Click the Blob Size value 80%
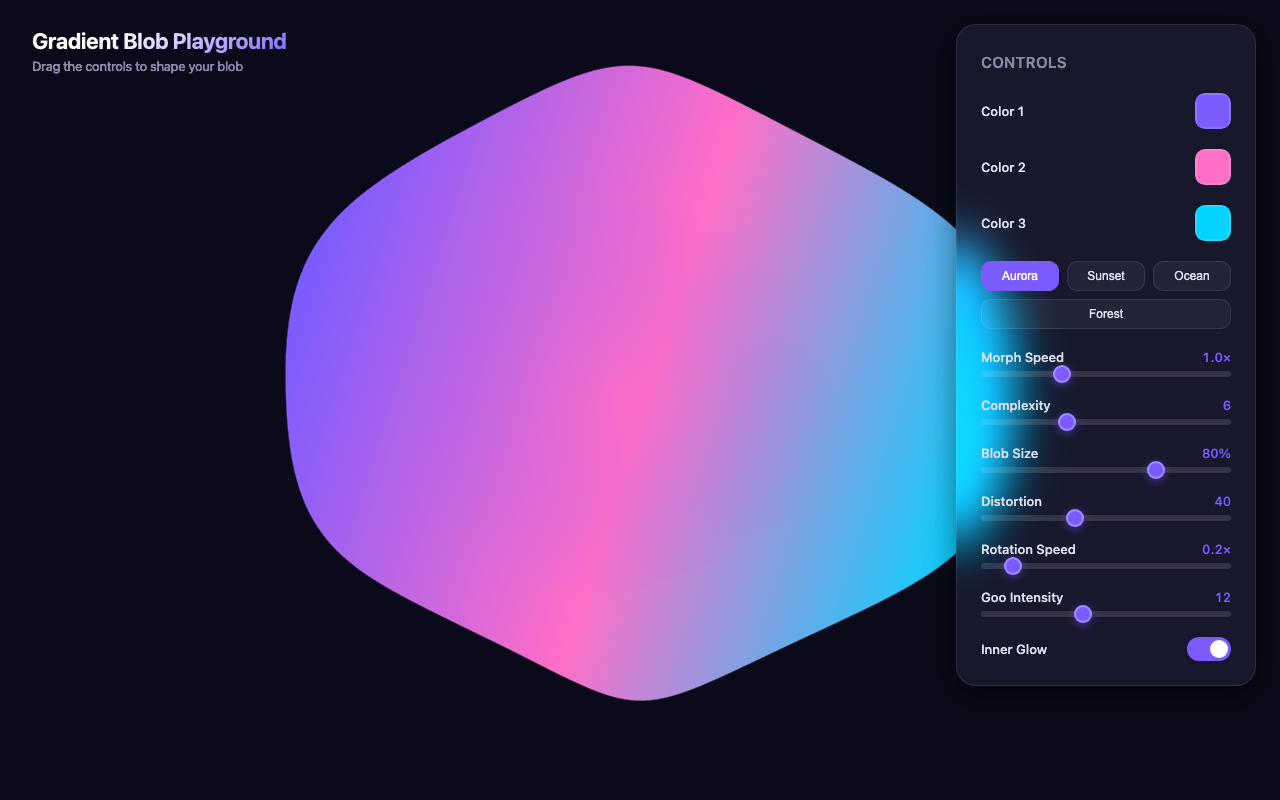The width and height of the screenshot is (1280, 800). 1216,453
